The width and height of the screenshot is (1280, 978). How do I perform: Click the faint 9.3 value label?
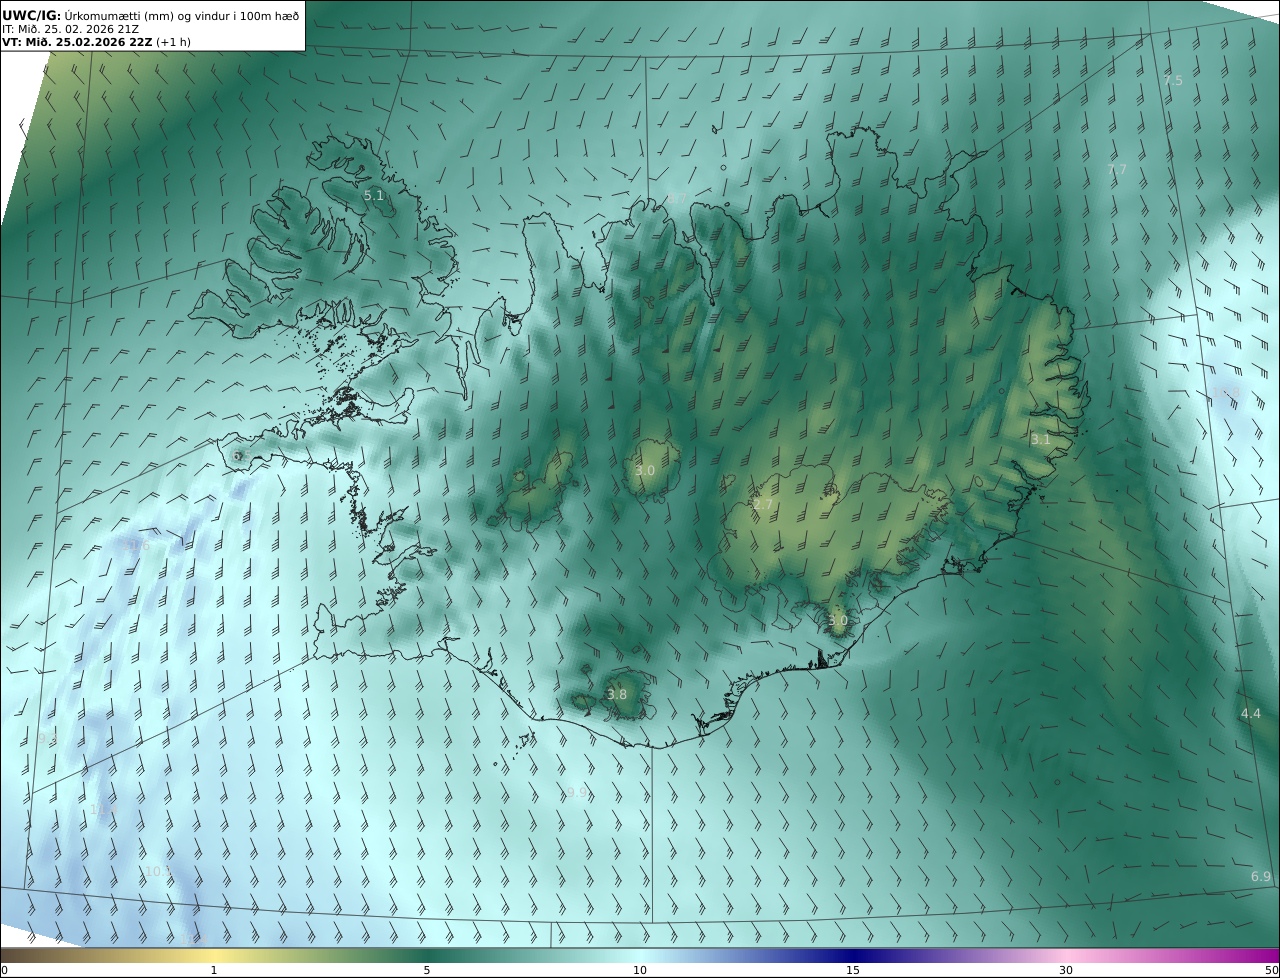[47, 739]
